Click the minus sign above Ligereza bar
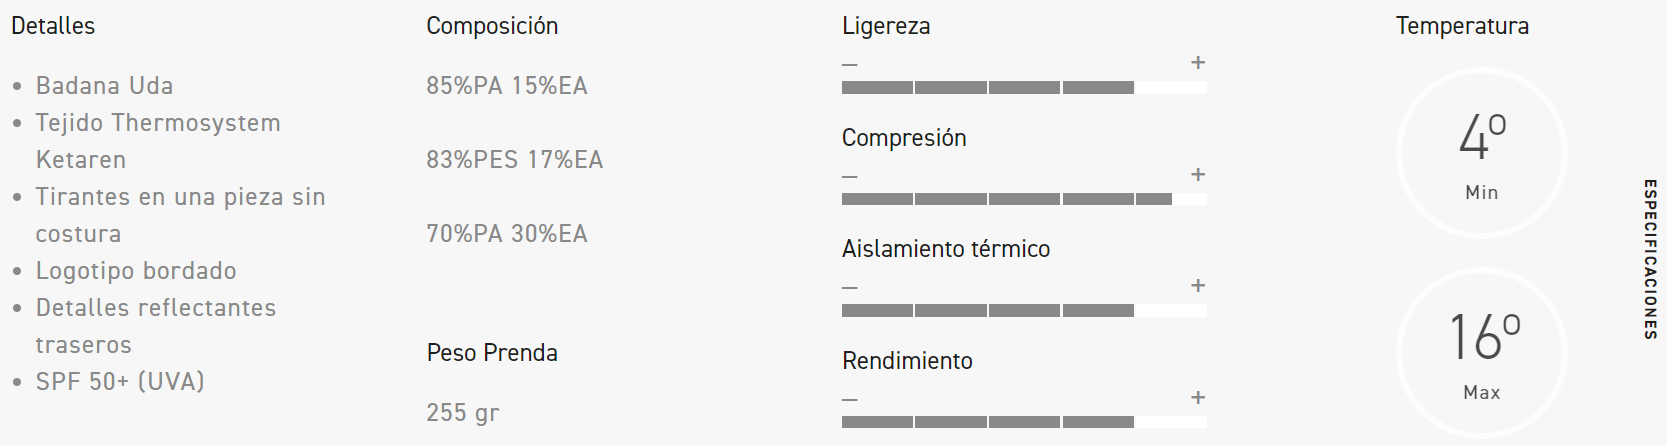Viewport: 1667px width, 446px height. tap(850, 65)
